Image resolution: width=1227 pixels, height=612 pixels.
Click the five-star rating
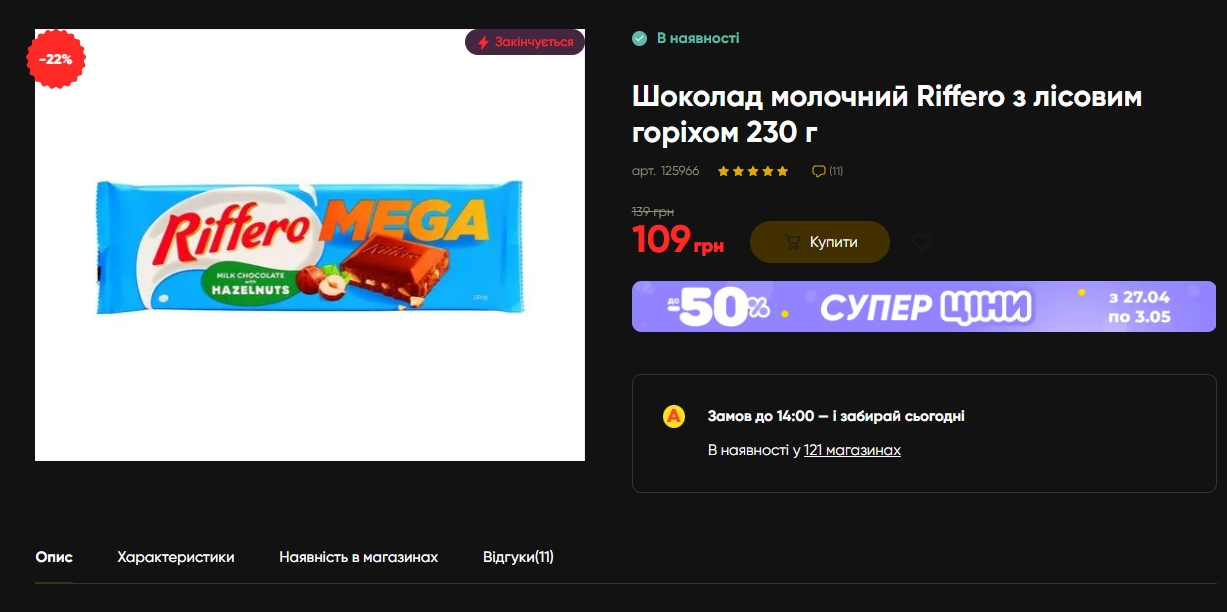(x=753, y=171)
